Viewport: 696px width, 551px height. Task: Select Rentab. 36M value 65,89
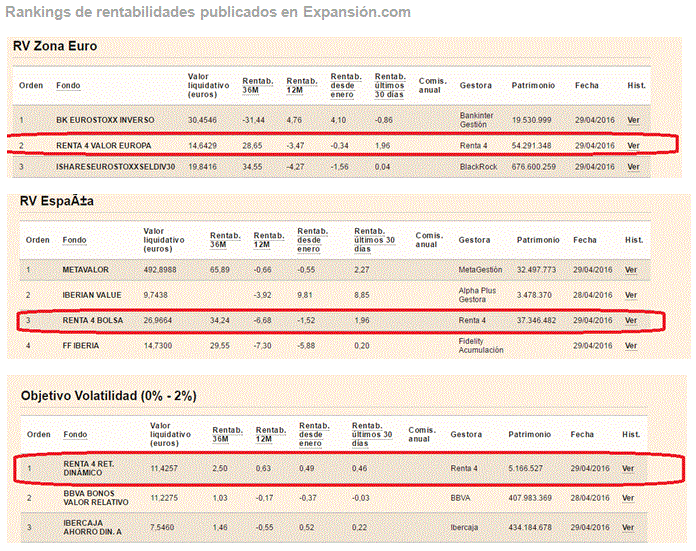pos(220,270)
